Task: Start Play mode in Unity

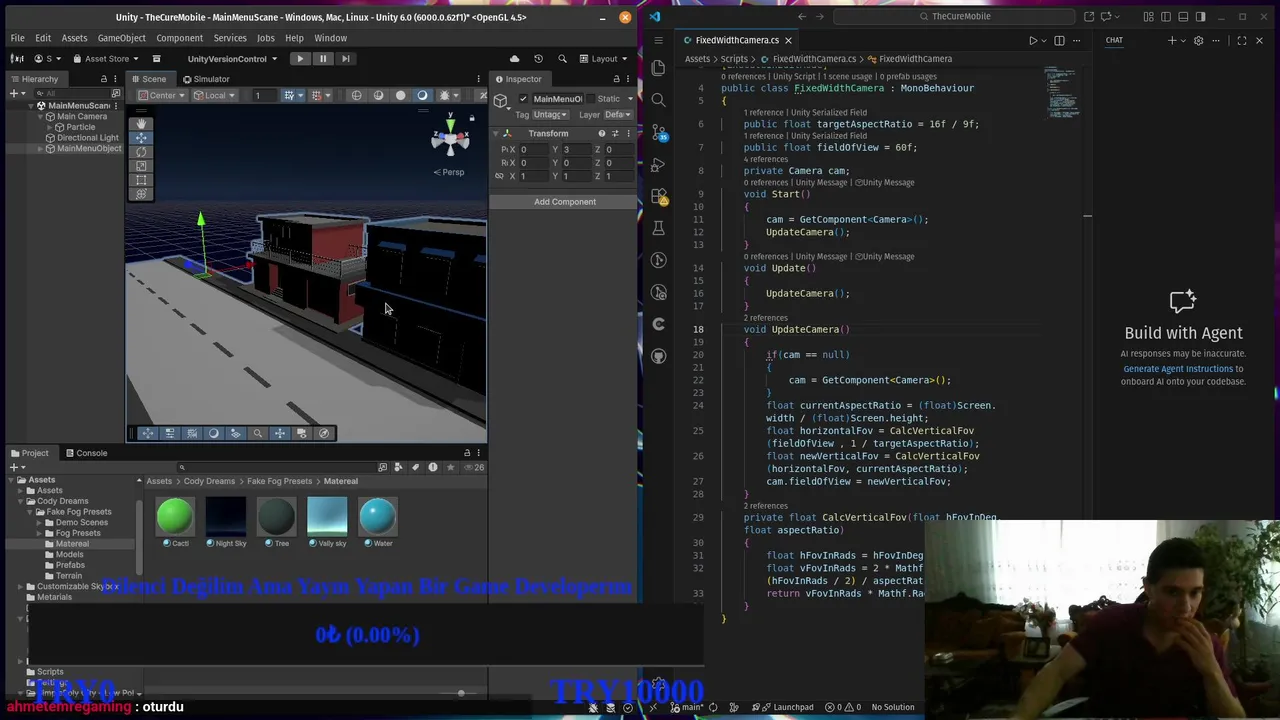Action: pos(300,58)
